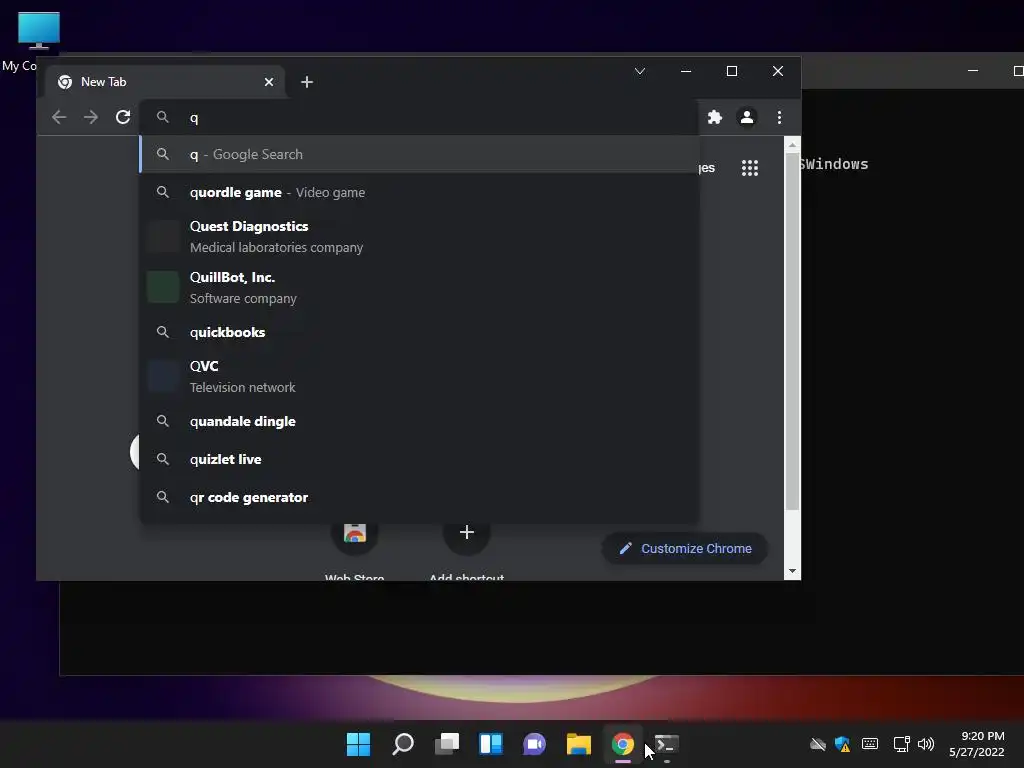Select the Quest Diagnostics suggestion
This screenshot has height=768, width=1024.
pos(419,236)
